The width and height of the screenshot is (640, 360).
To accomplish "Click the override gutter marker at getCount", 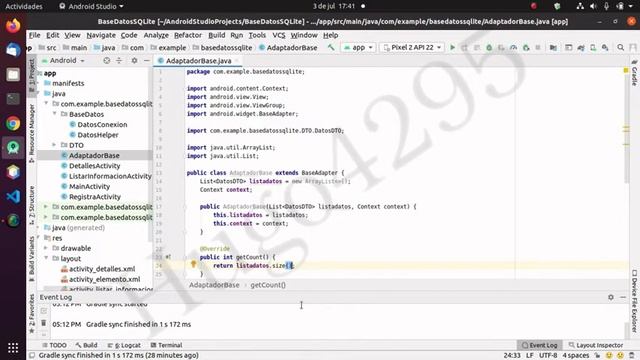I will (168, 257).
